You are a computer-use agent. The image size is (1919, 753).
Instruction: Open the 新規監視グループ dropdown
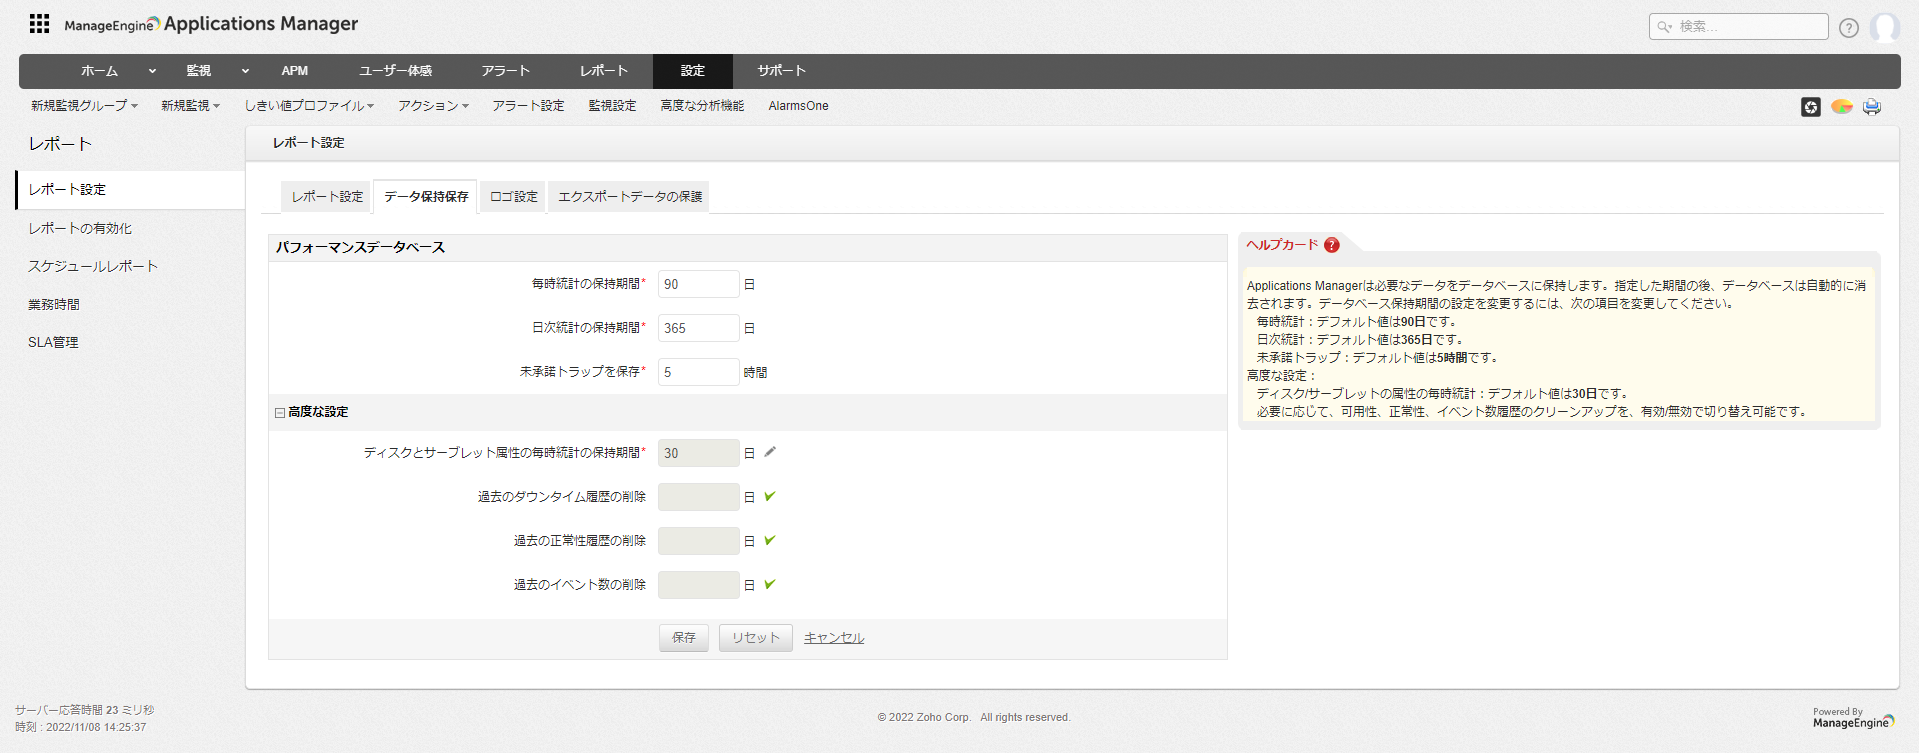tap(84, 106)
